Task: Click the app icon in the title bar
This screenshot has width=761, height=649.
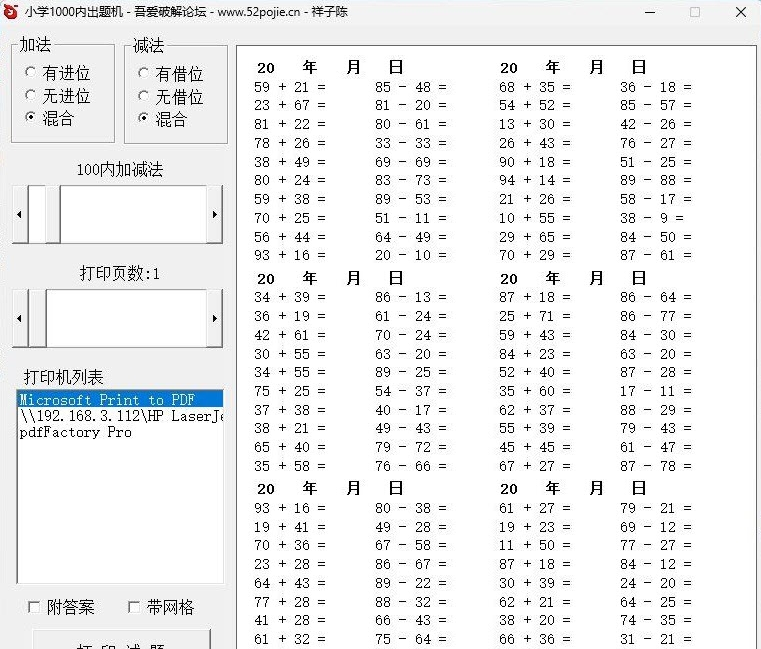Action: point(11,12)
